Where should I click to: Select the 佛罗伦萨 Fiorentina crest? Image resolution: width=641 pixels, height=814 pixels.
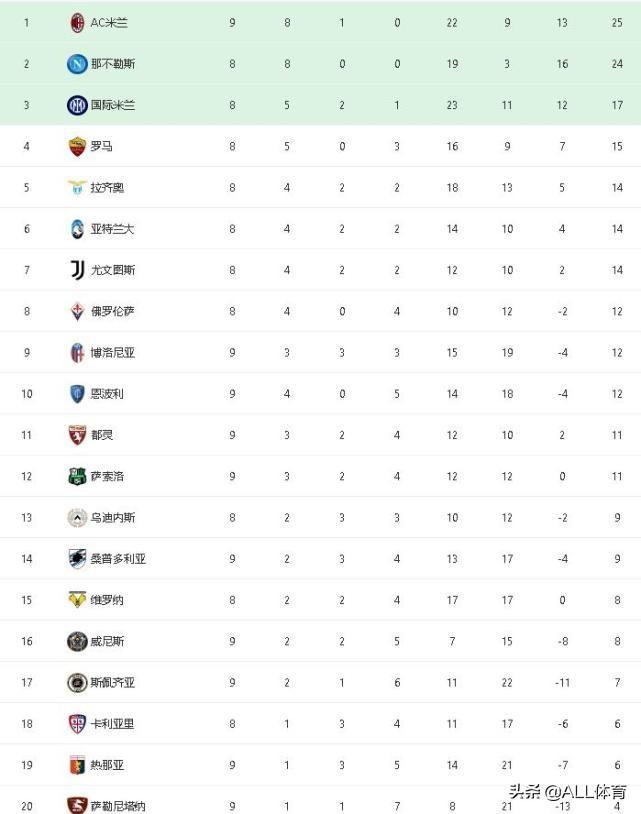click(x=77, y=311)
